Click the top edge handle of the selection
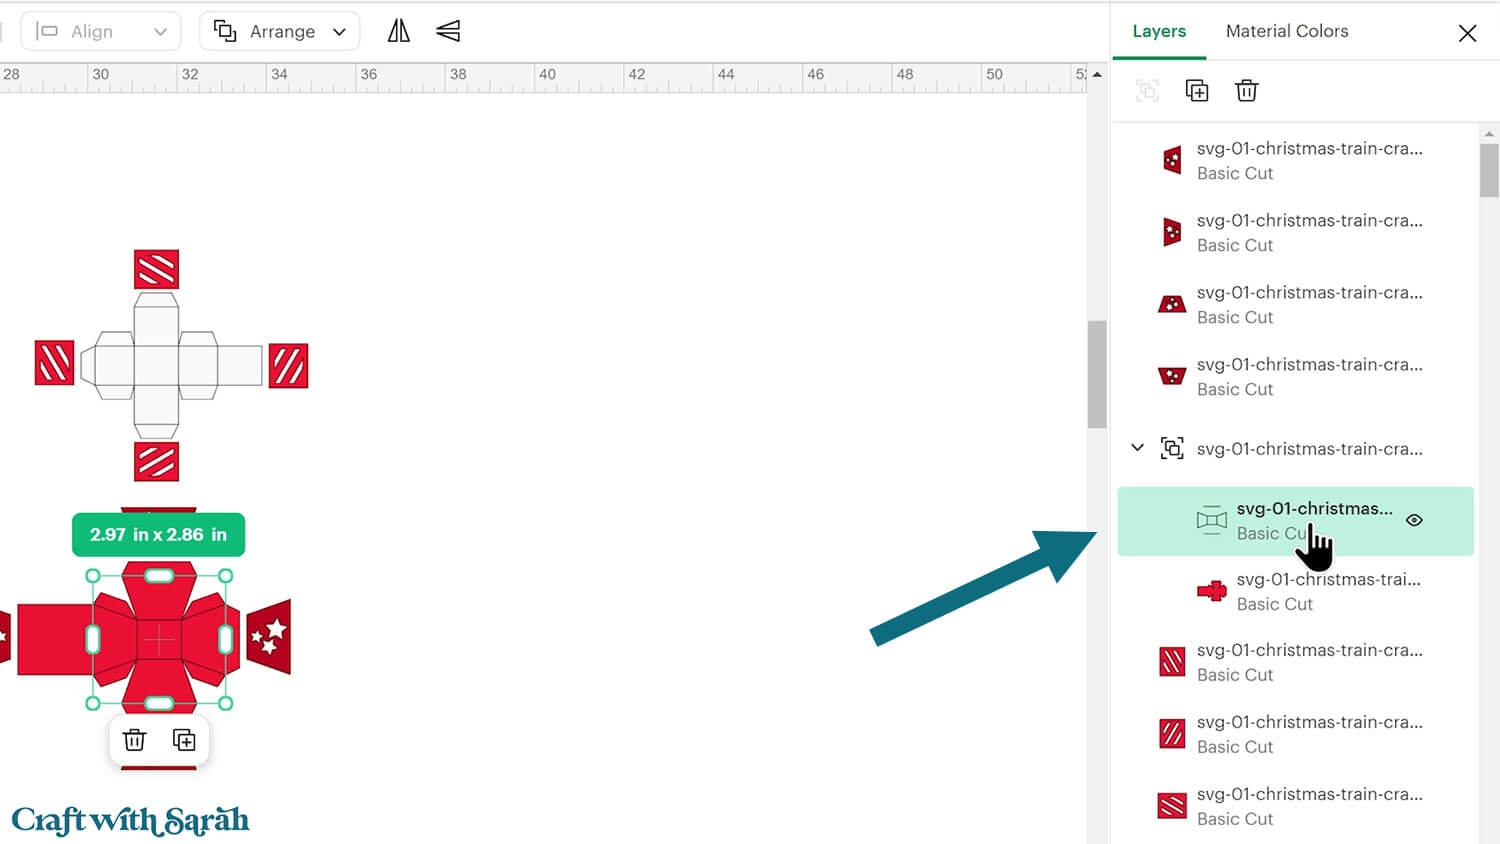The width and height of the screenshot is (1500, 844). click(159, 576)
